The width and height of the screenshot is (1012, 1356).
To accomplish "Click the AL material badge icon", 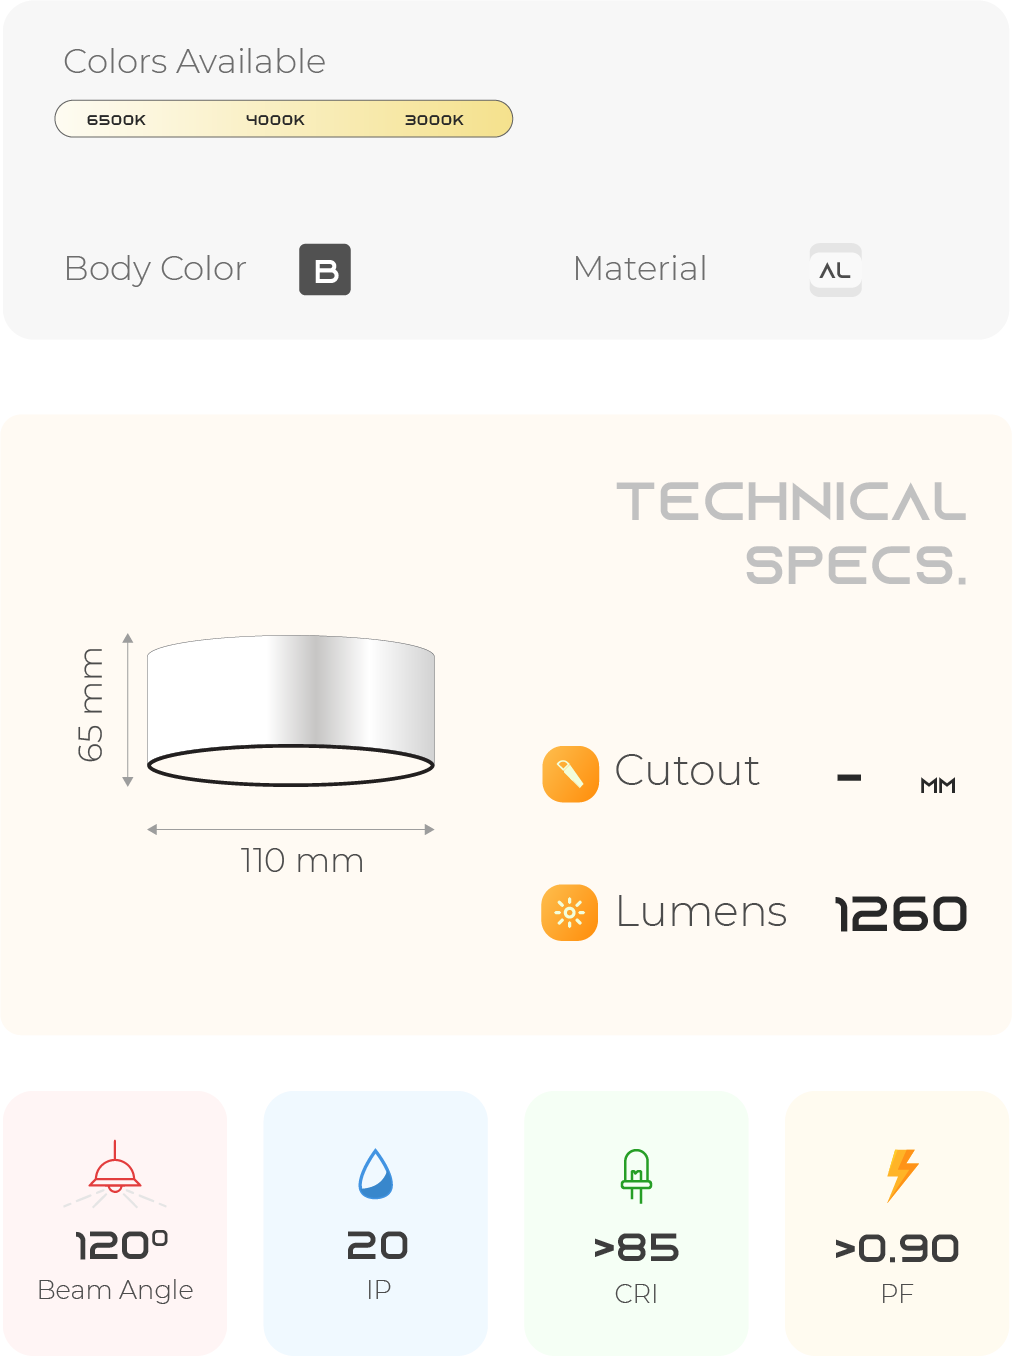I will [x=835, y=270].
